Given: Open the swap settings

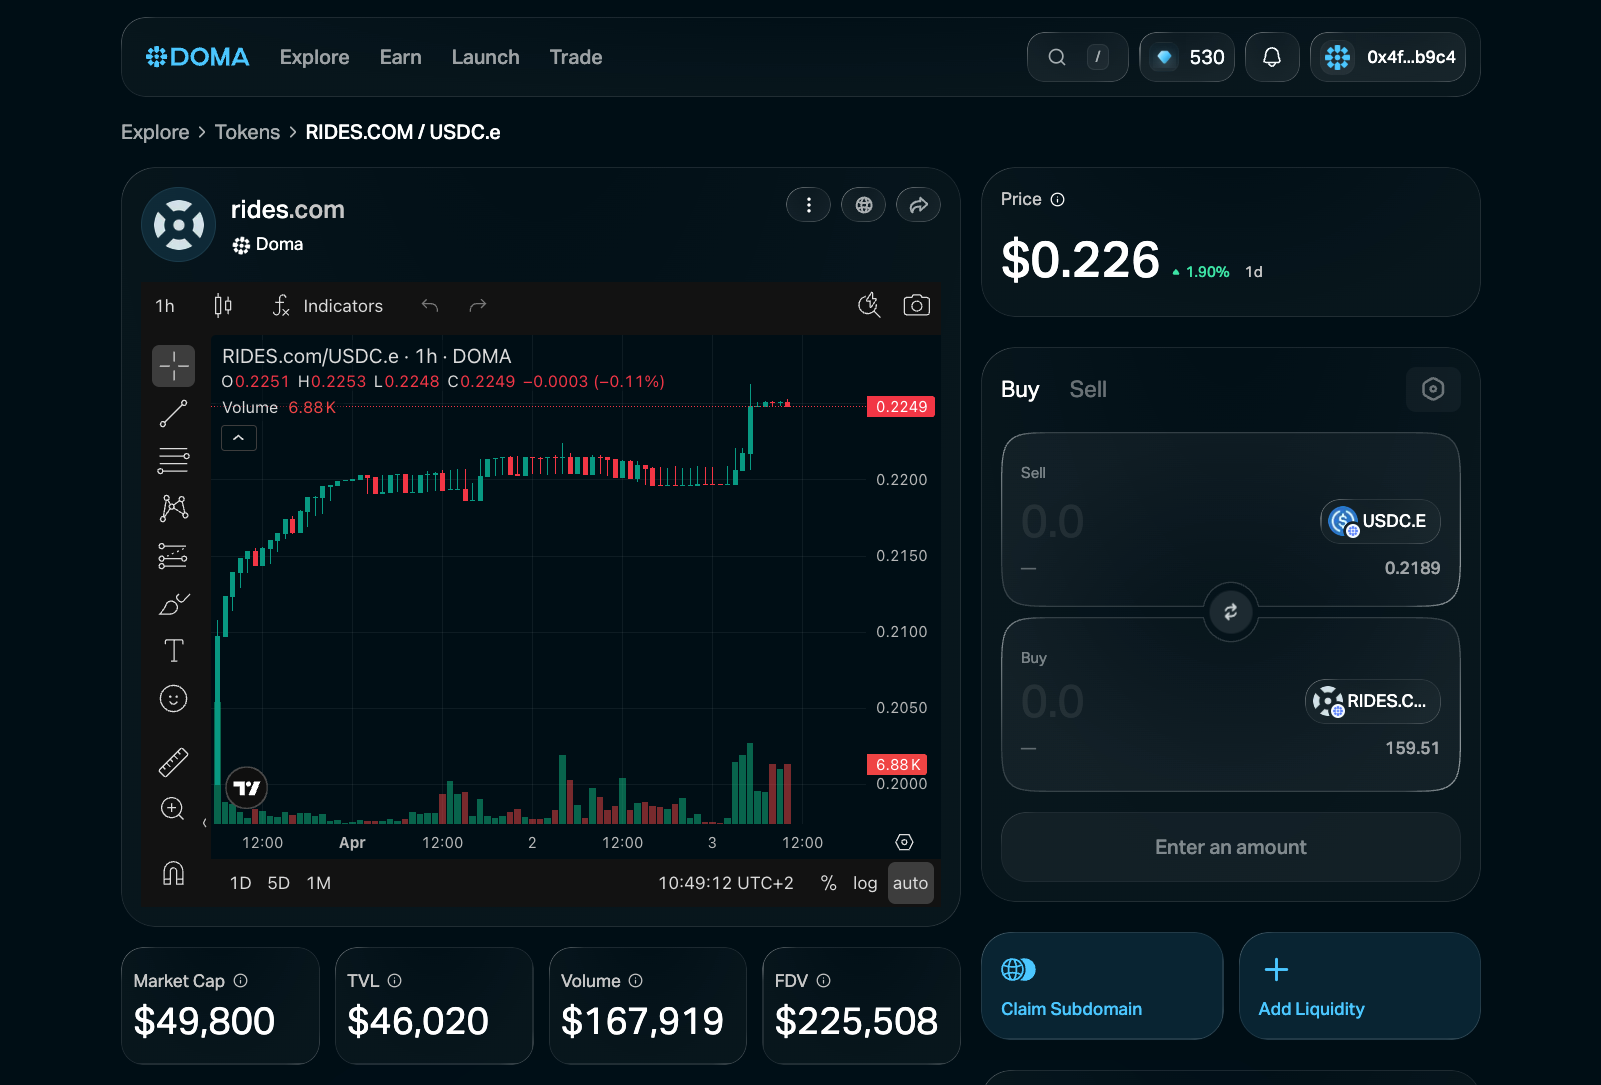Looking at the screenshot, I should (1433, 389).
